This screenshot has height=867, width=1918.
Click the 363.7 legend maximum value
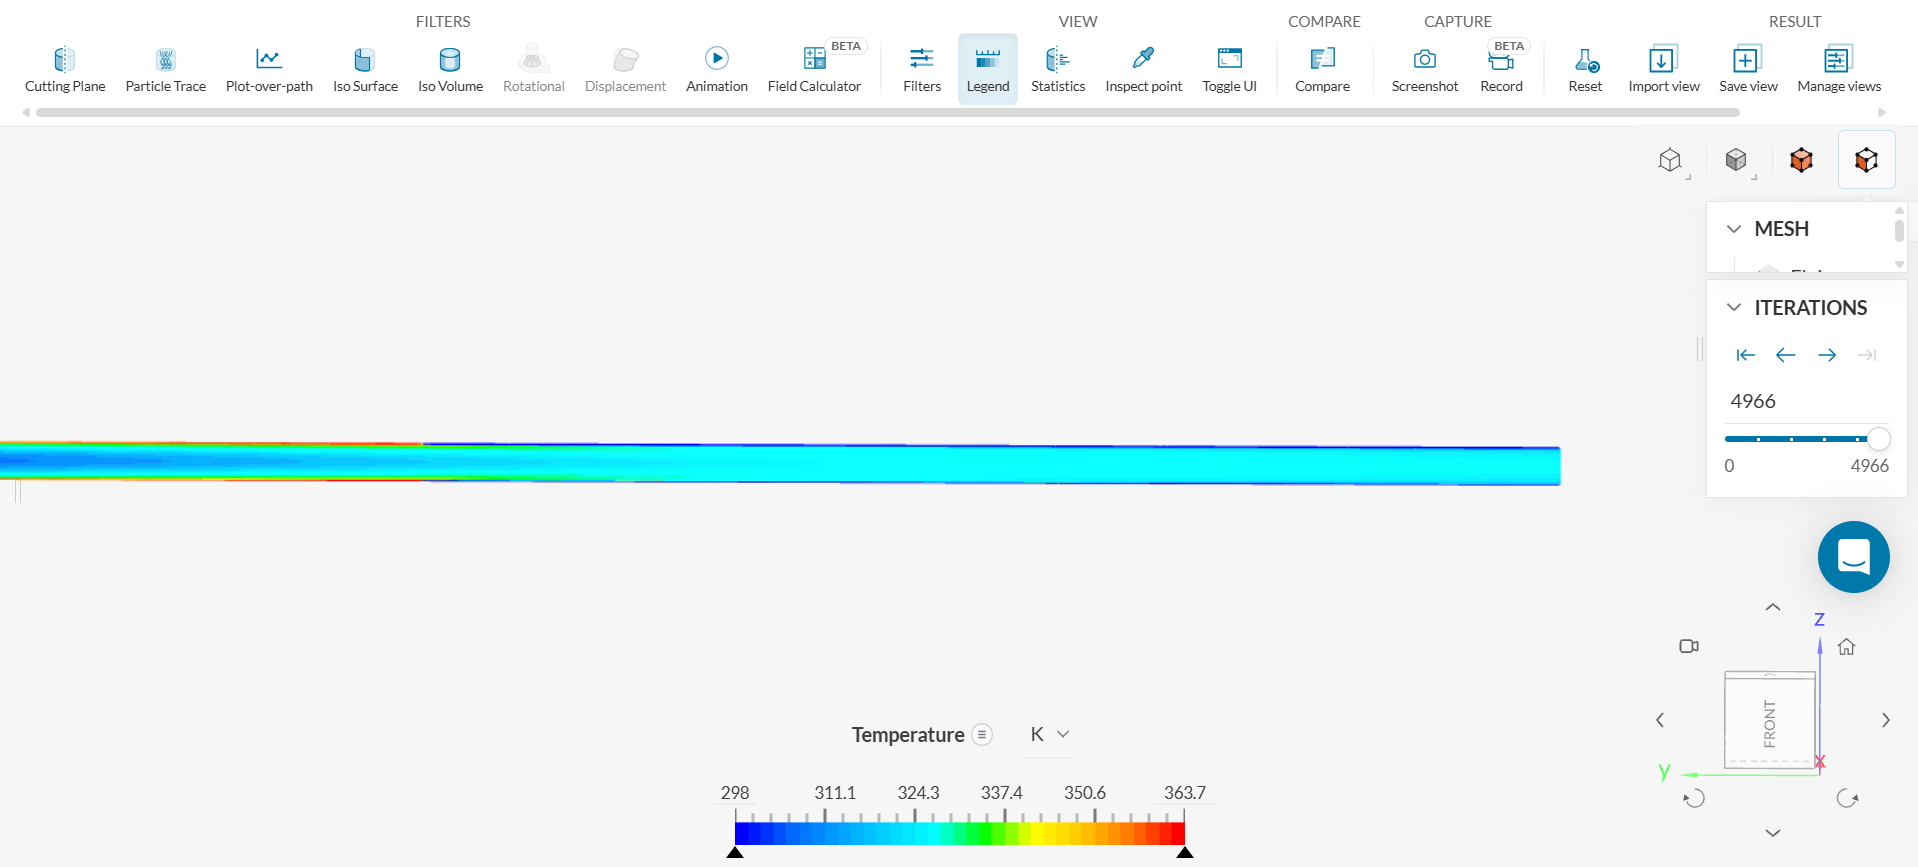coord(1185,792)
